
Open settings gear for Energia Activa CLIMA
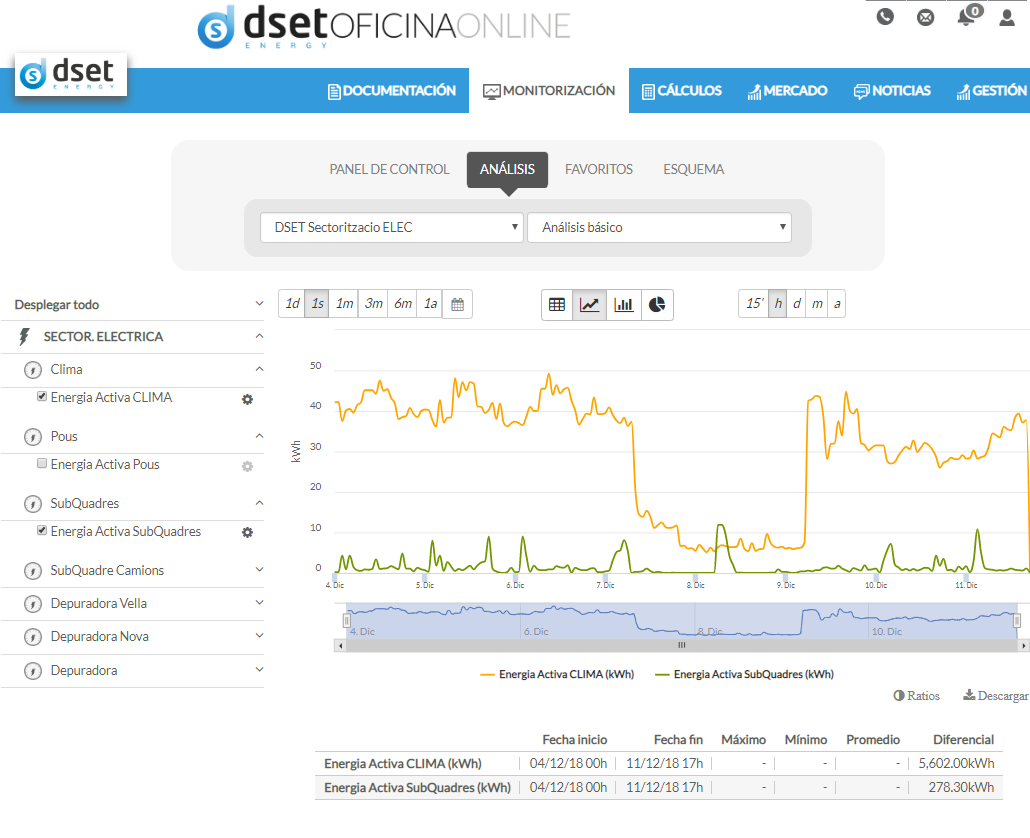click(x=247, y=399)
